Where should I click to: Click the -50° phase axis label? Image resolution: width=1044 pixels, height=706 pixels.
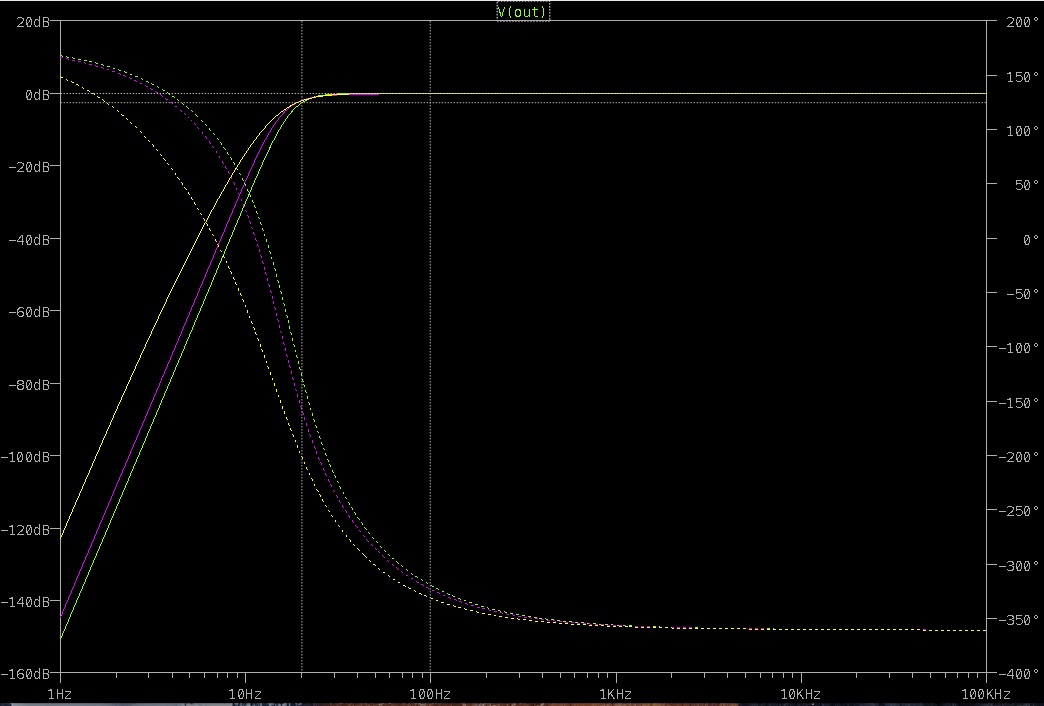click(1022, 294)
